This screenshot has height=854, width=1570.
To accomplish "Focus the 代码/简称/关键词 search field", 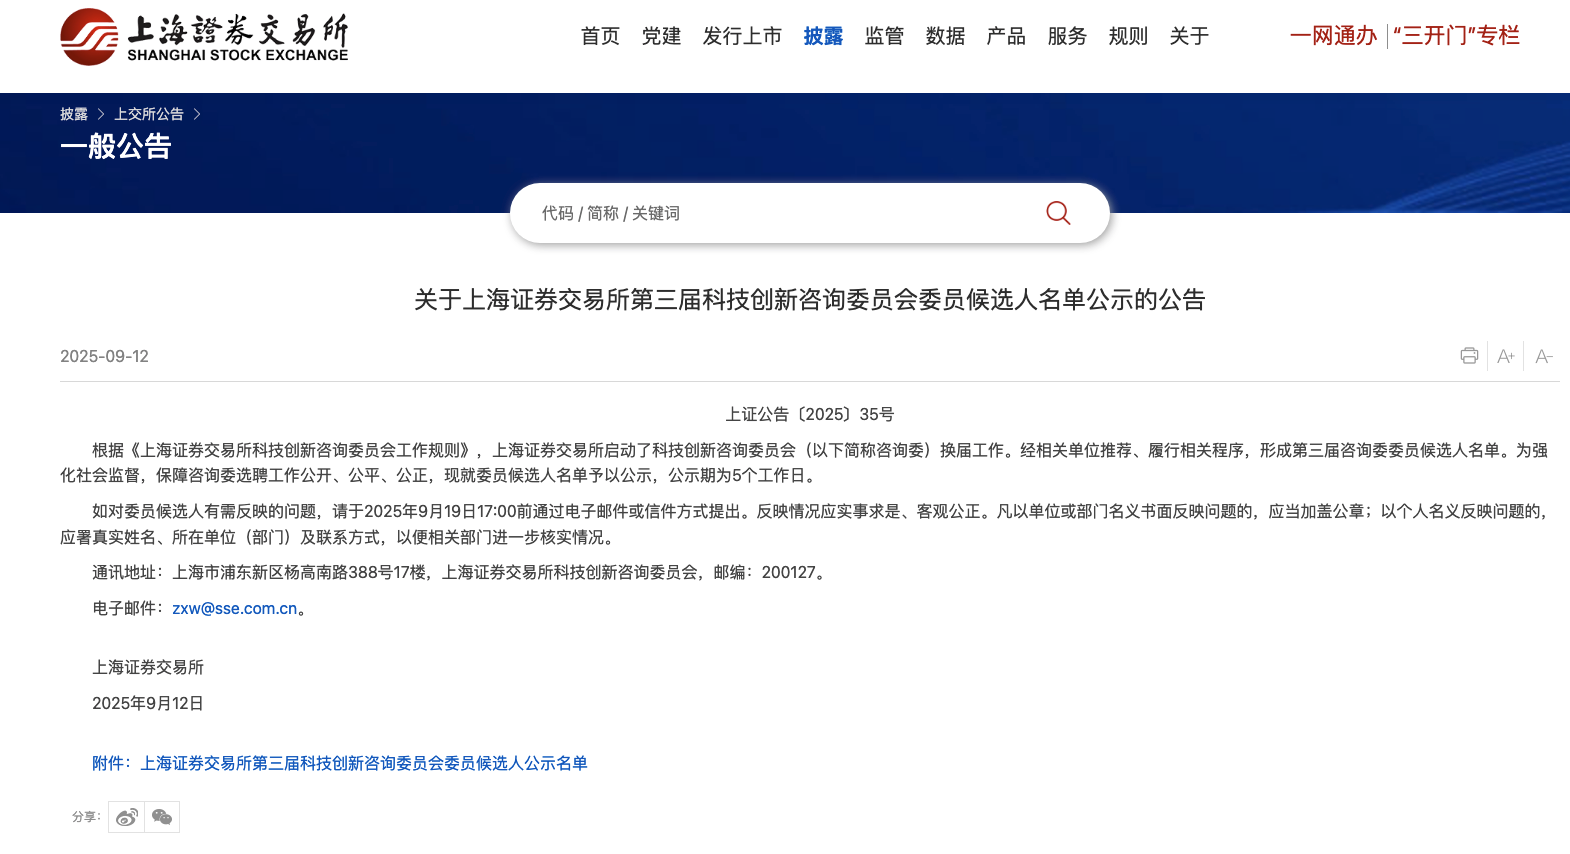I will click(780, 213).
